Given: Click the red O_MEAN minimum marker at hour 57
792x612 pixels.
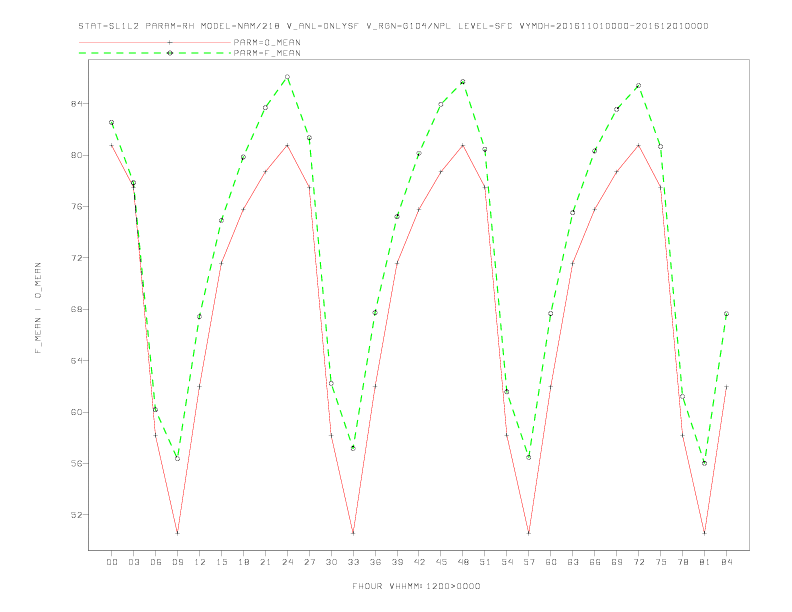Looking at the screenshot, I should (529, 533).
